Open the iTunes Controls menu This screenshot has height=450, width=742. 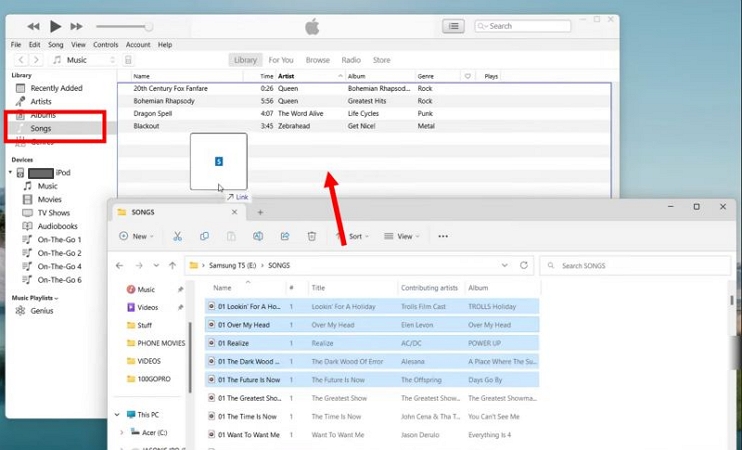click(106, 44)
